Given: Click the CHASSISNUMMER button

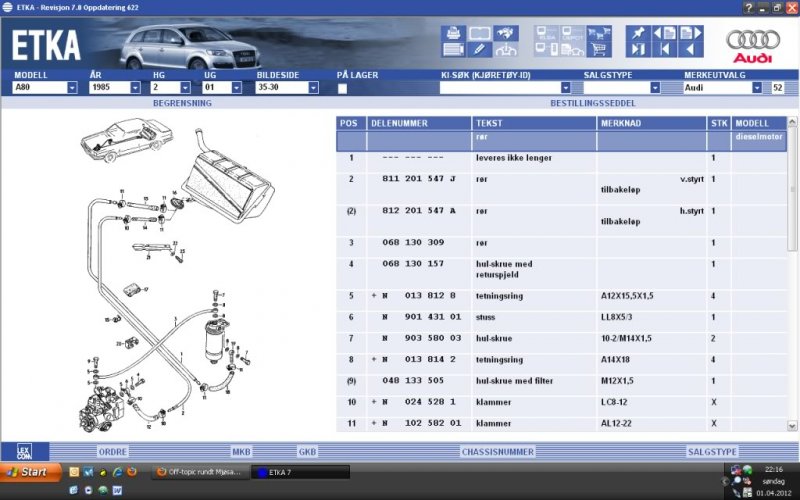Looking at the screenshot, I should click(x=495, y=451).
